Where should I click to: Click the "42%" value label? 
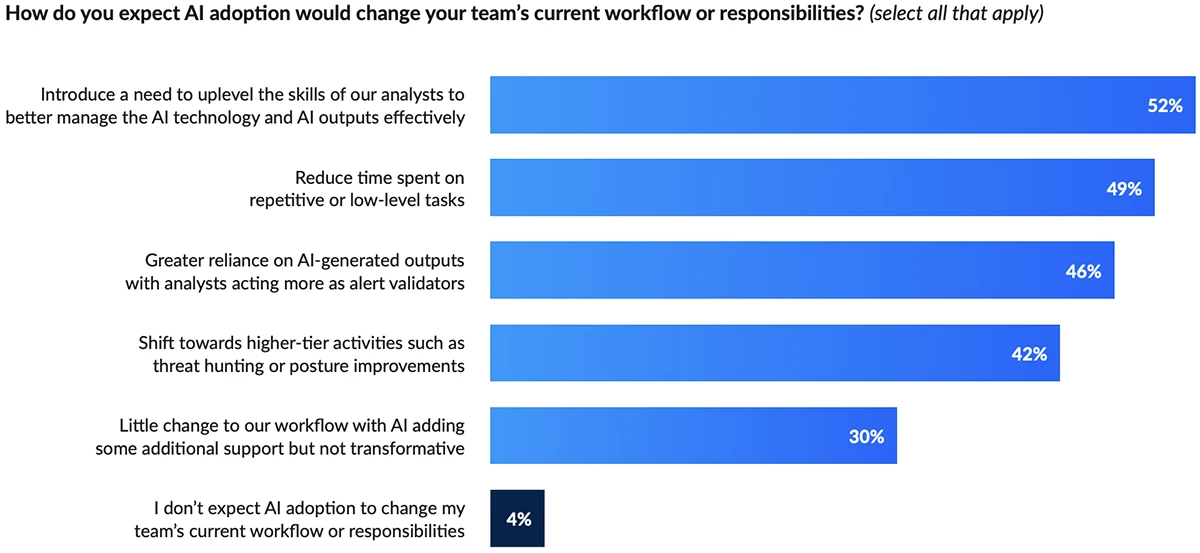click(x=1028, y=354)
